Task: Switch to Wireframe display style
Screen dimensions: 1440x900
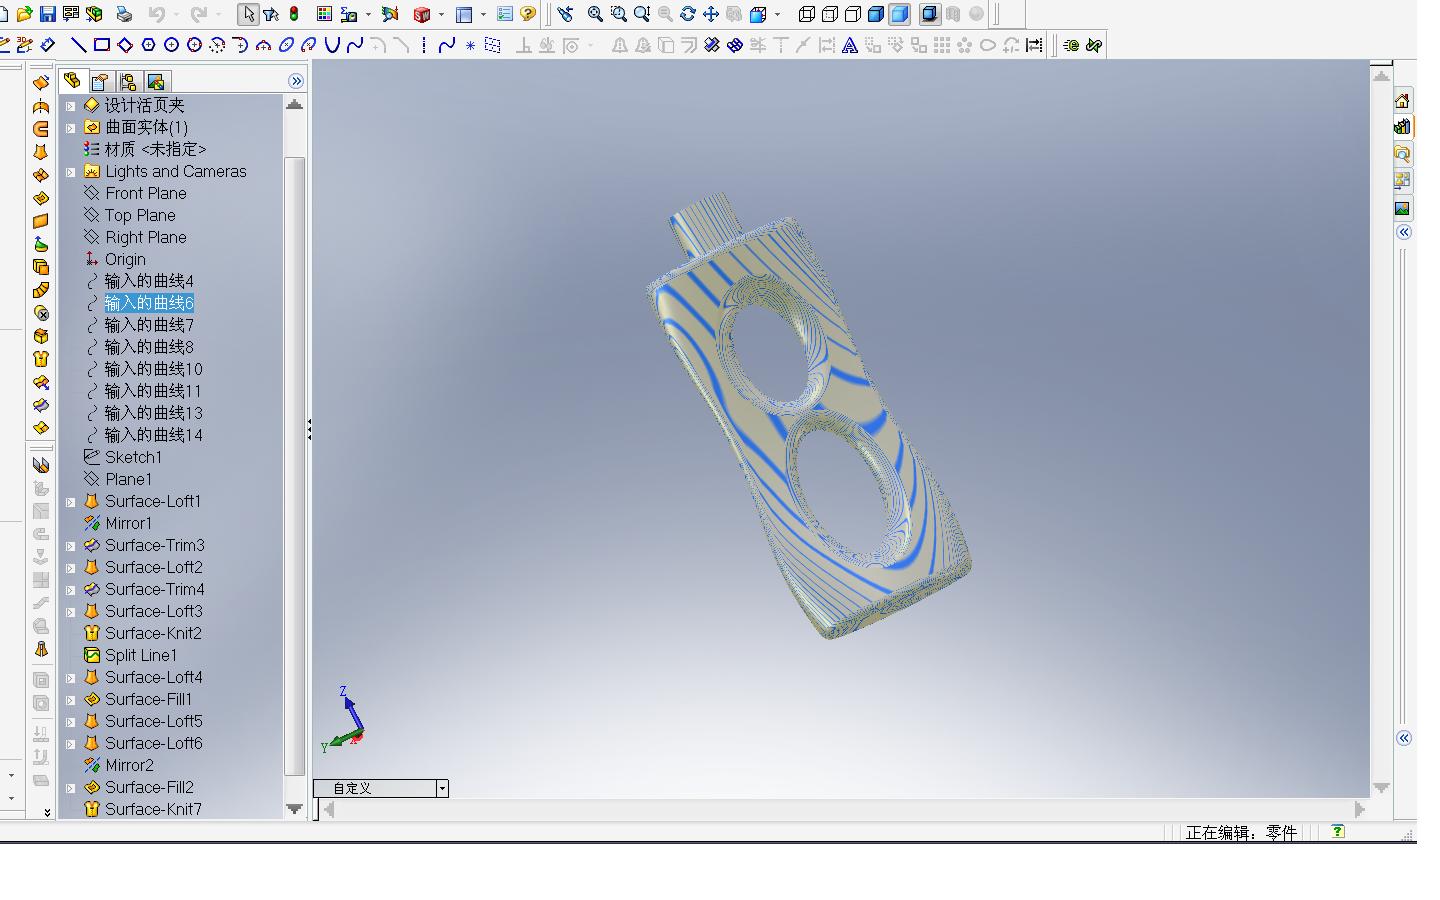Action: pyautogui.click(x=807, y=14)
